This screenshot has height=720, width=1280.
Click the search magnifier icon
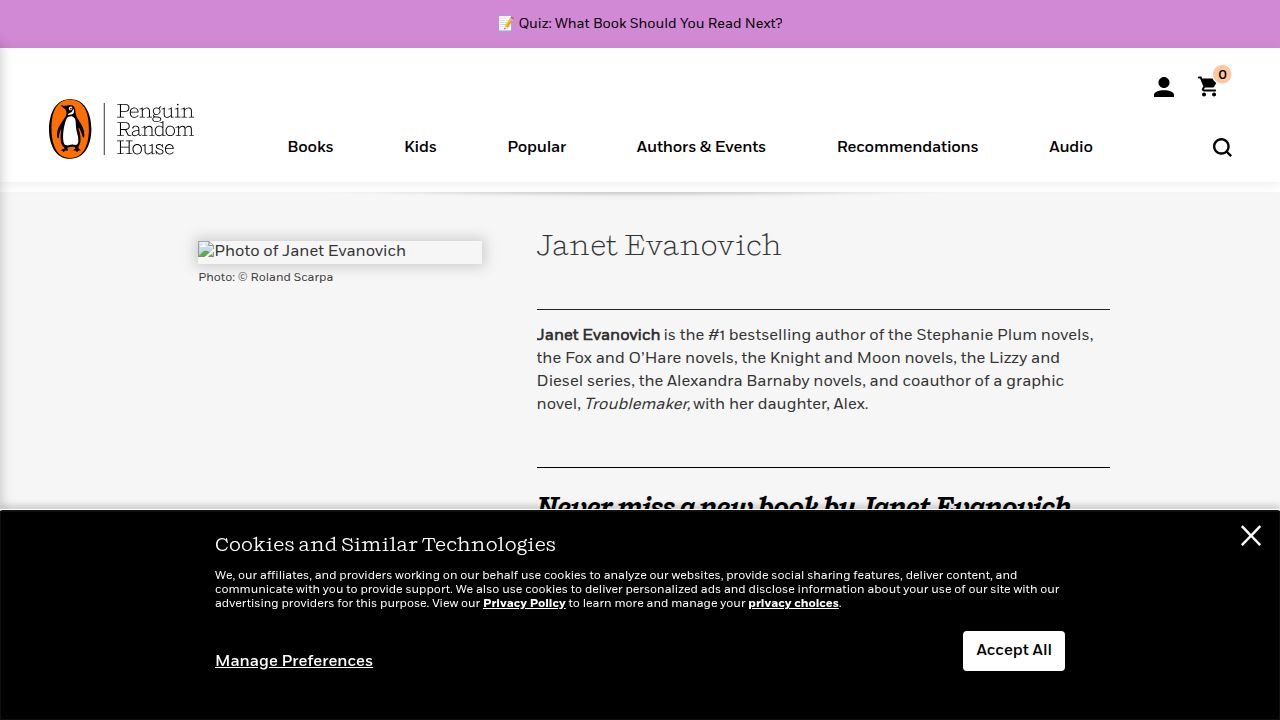(1222, 147)
